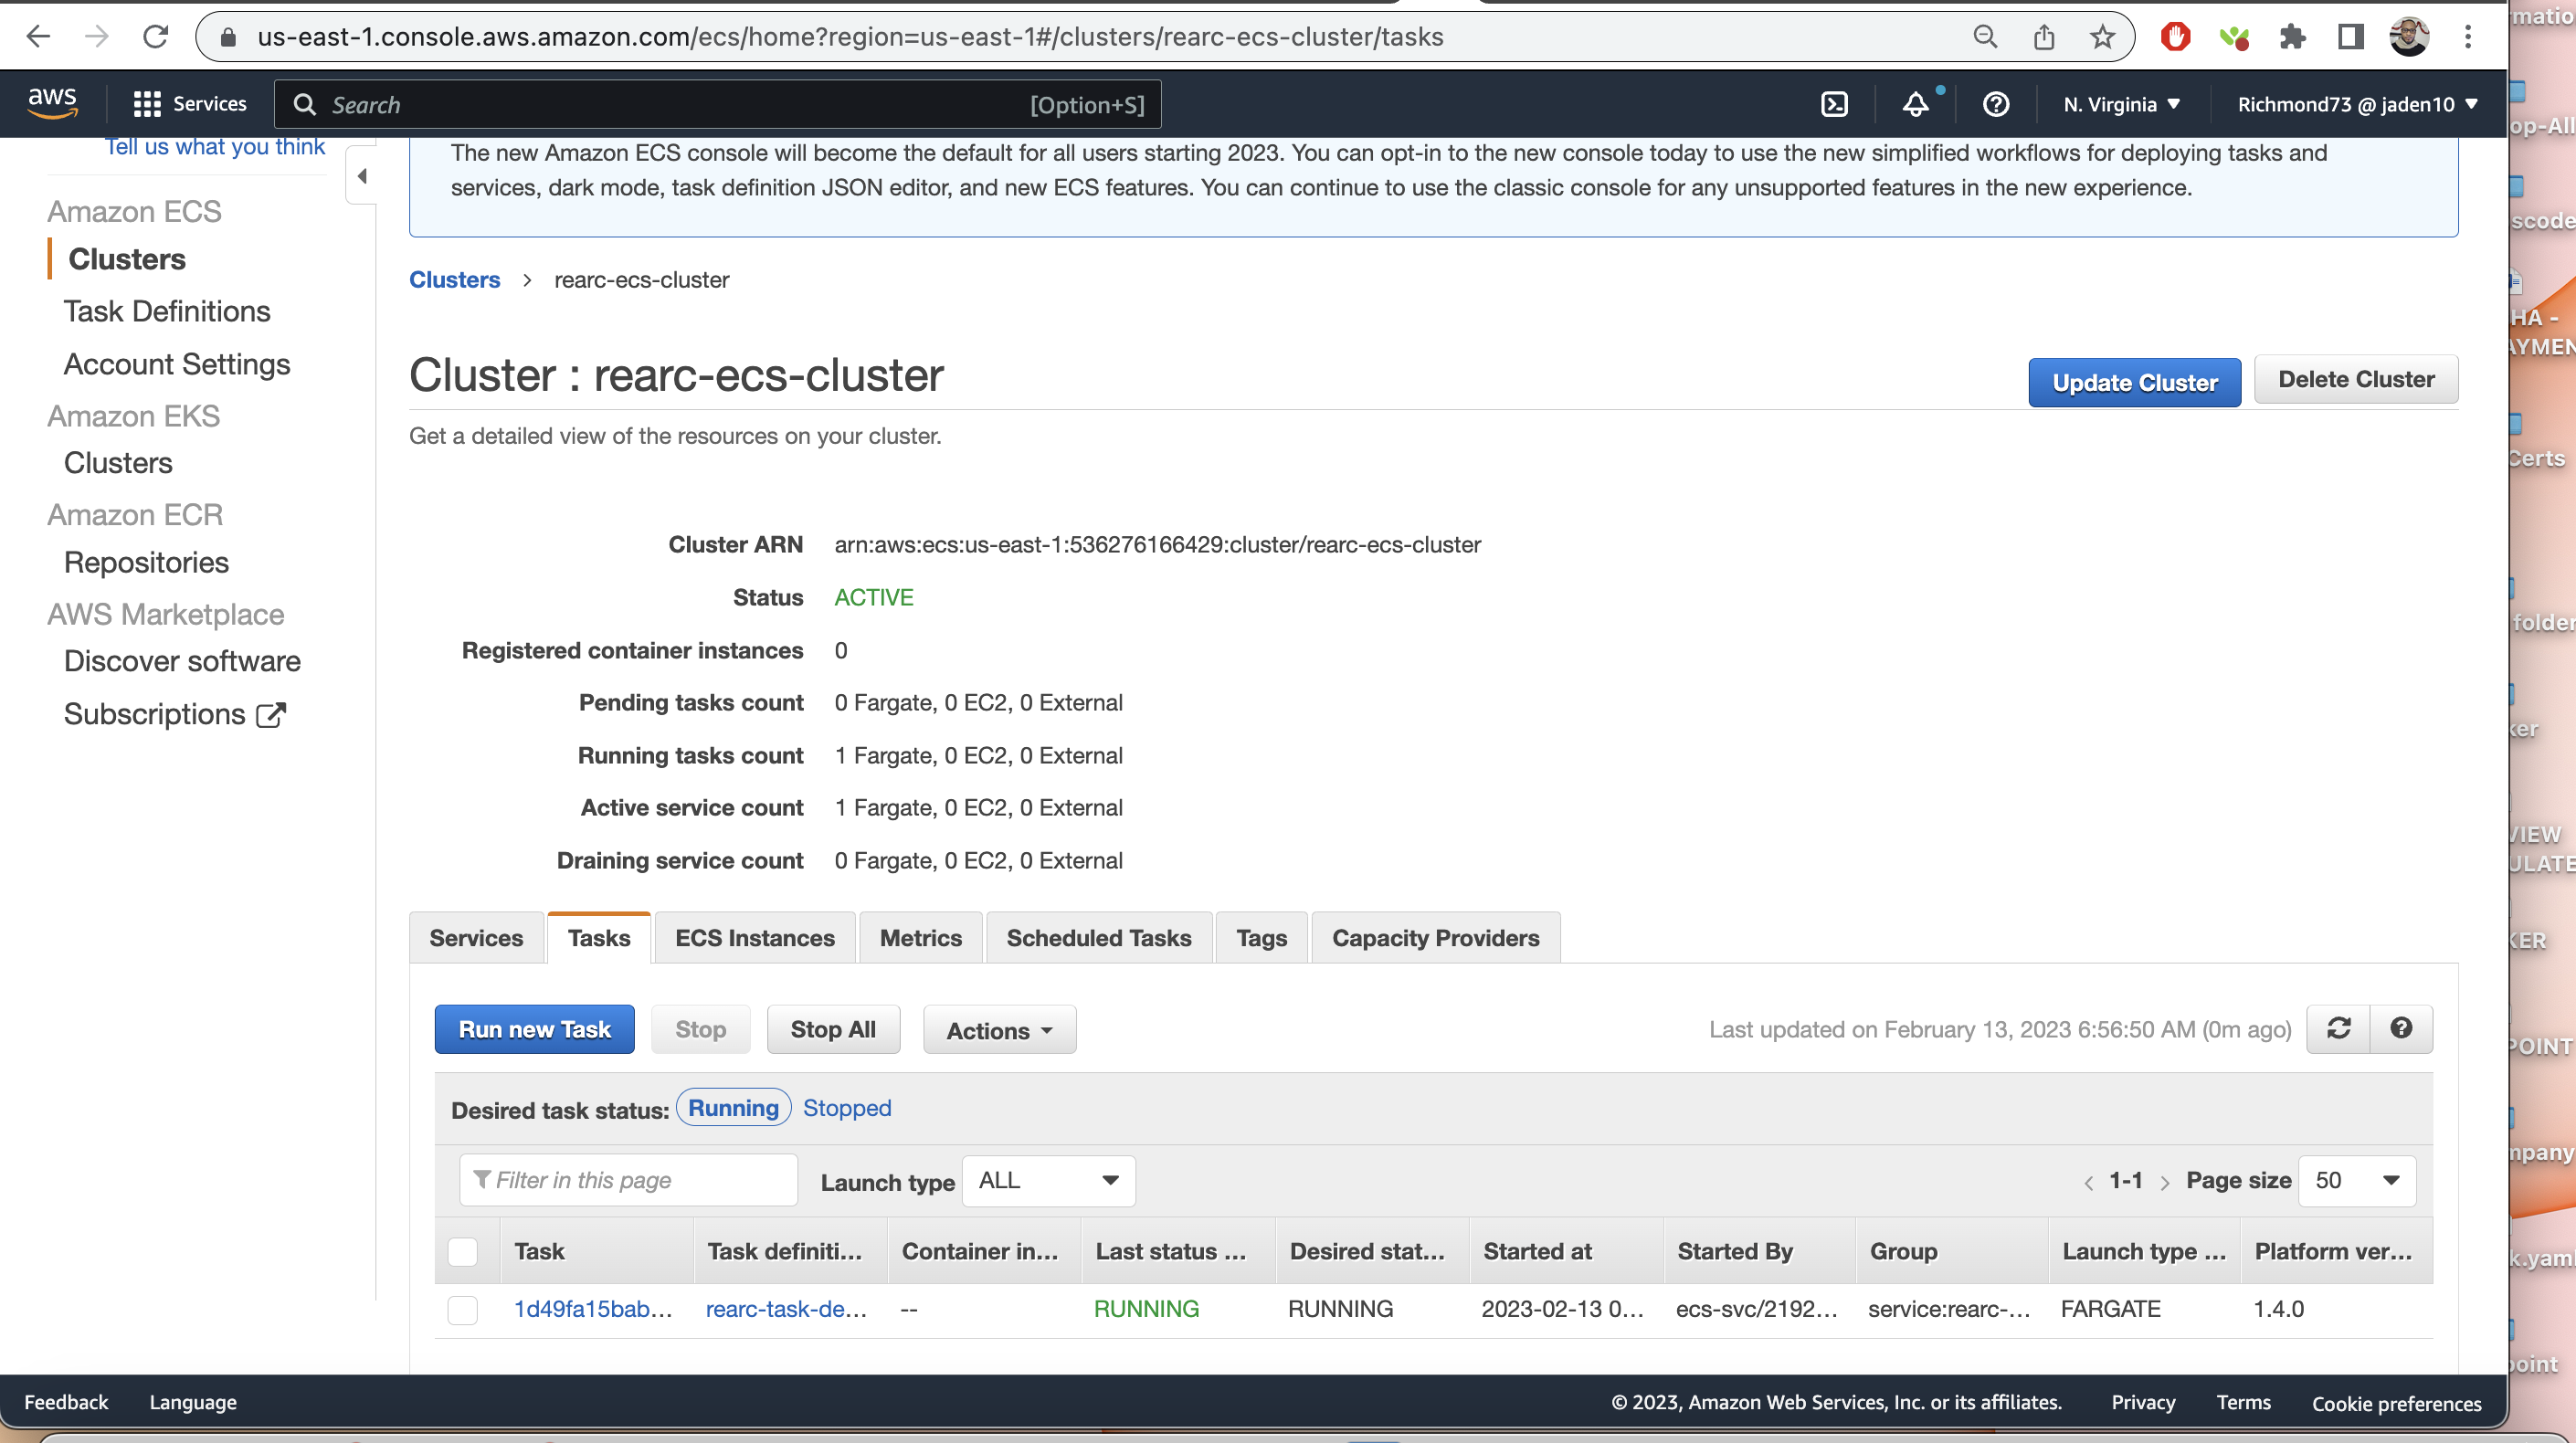Viewport: 2576px width, 1443px height.
Task: Open the notifications bell
Action: pos(1915,104)
